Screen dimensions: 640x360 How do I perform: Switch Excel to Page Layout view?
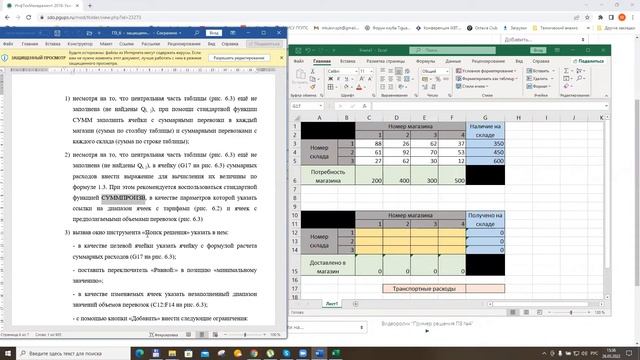pos(526,312)
